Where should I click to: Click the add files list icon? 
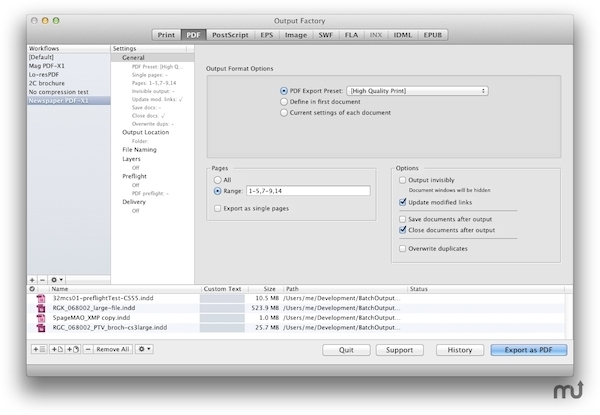coord(39,349)
